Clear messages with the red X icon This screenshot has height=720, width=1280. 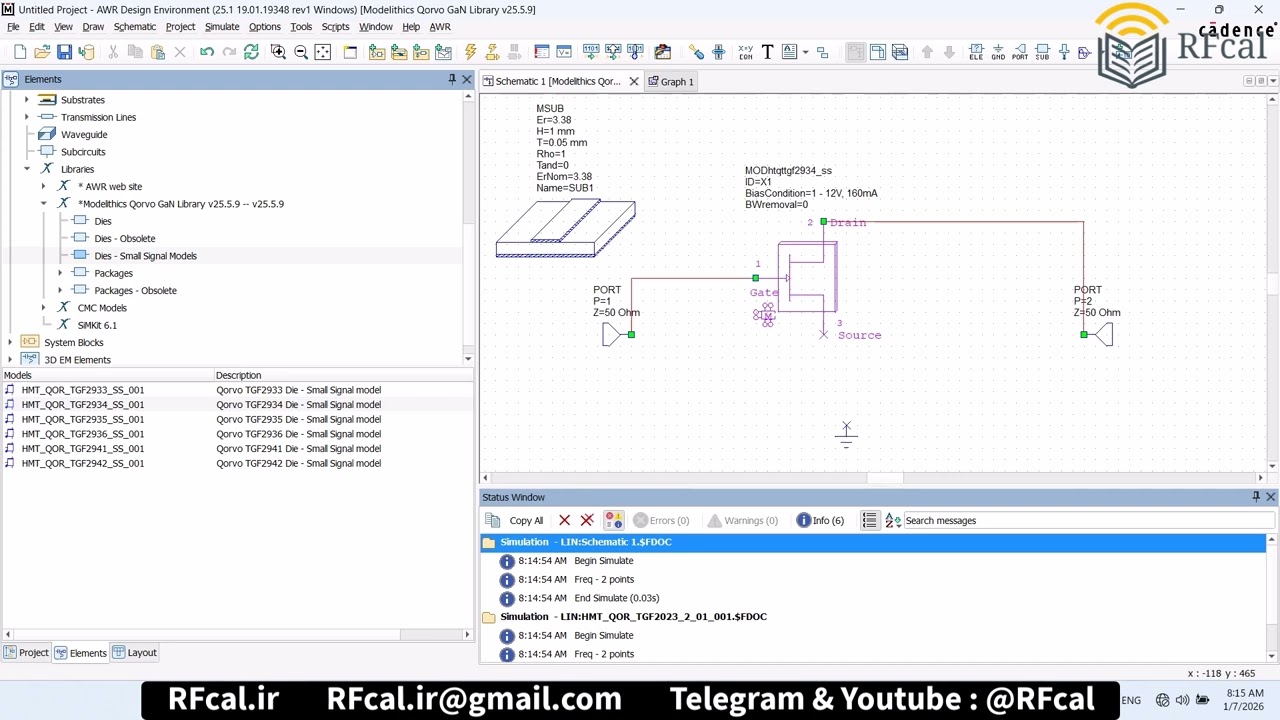[565, 520]
